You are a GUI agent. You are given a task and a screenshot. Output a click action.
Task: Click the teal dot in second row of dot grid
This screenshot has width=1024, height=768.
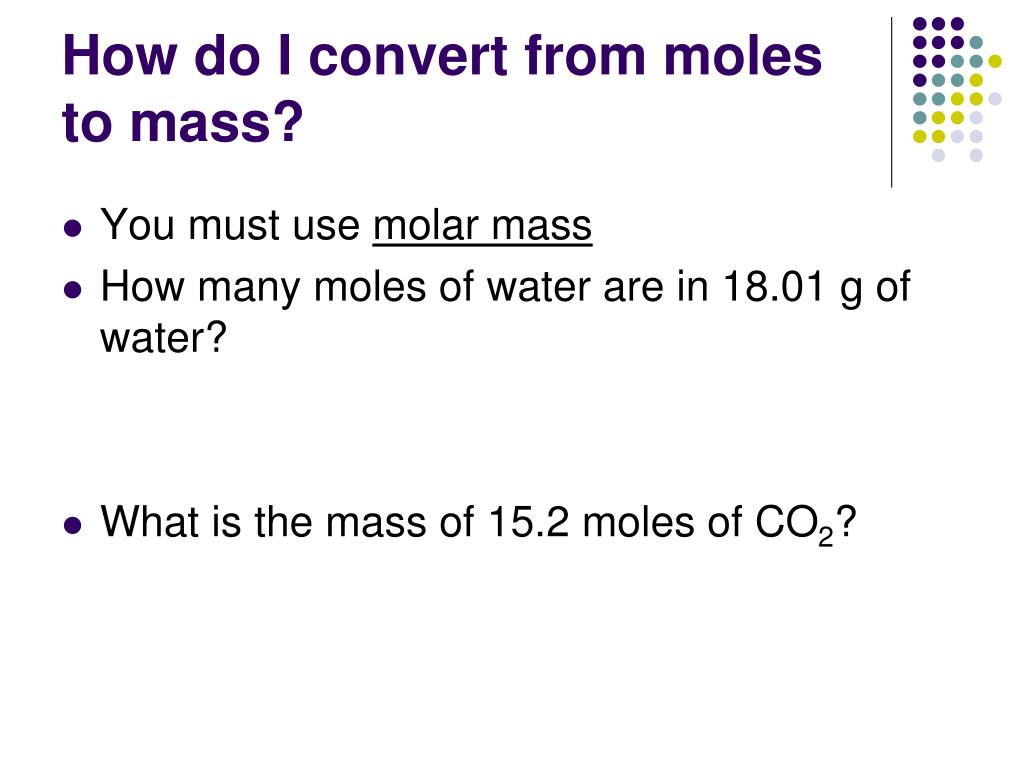tap(976, 42)
